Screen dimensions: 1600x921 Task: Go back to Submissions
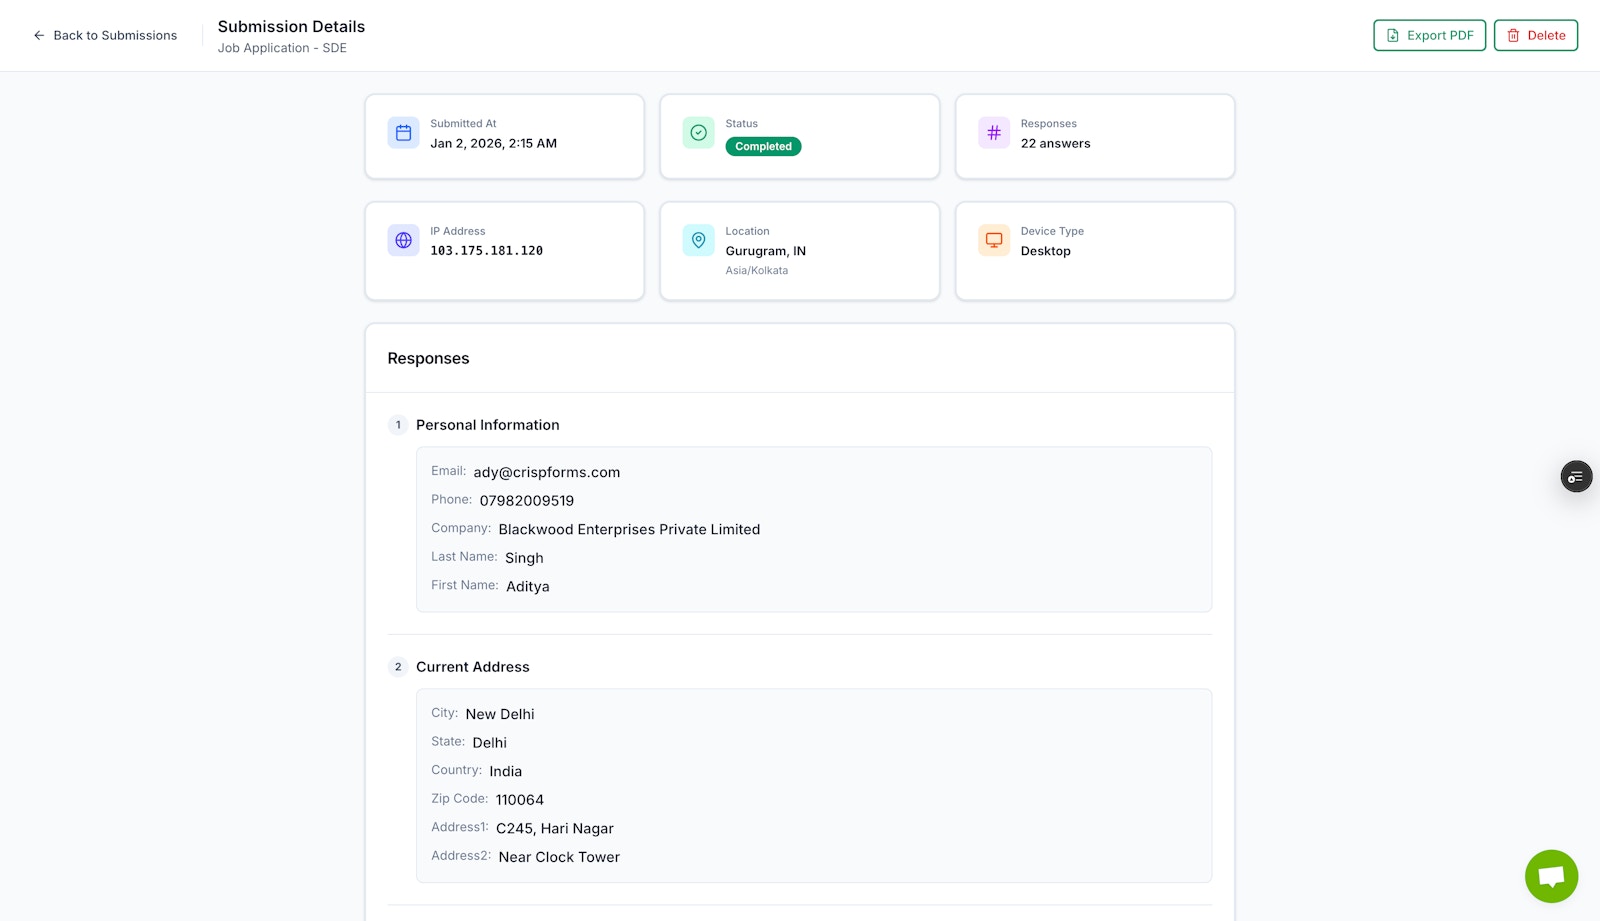(x=105, y=35)
